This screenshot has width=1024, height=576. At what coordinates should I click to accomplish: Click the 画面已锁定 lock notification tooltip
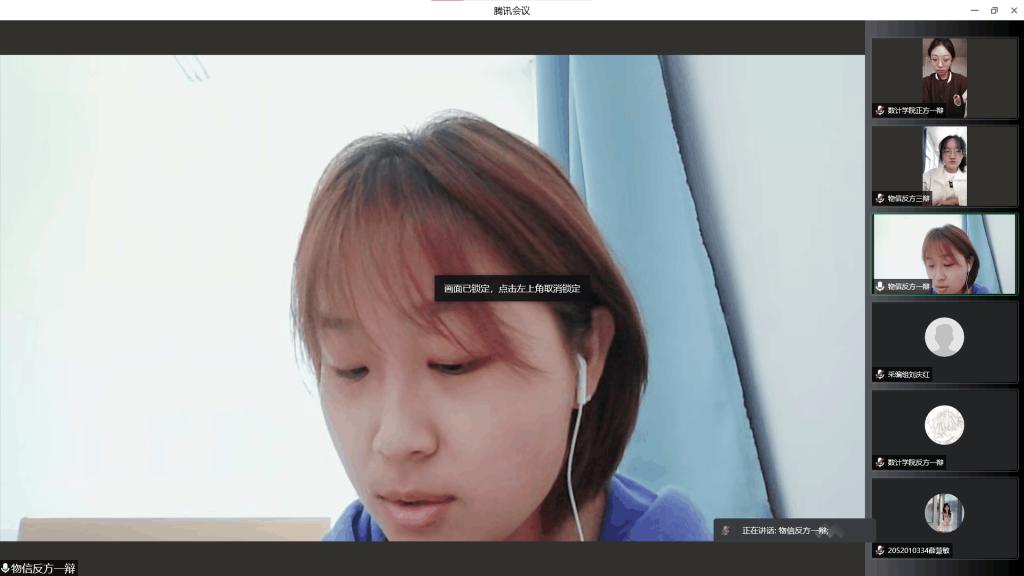[512, 288]
